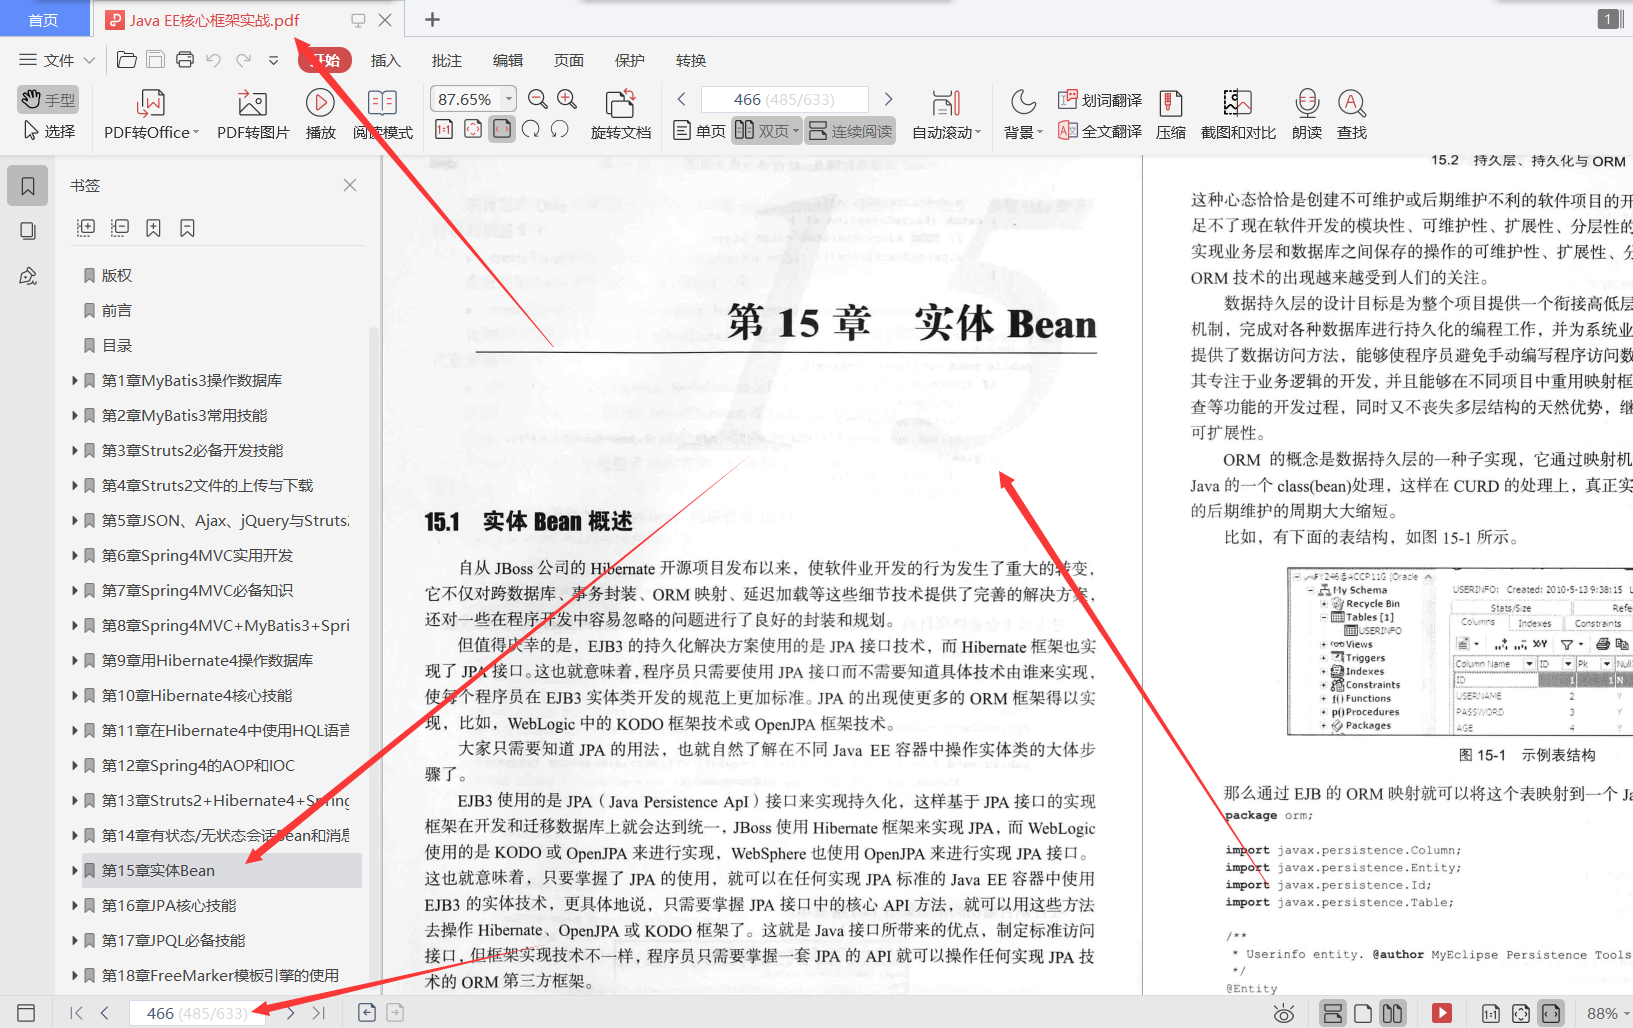
Task: Toggle eye protection mode in status bar
Action: coord(1284,1013)
